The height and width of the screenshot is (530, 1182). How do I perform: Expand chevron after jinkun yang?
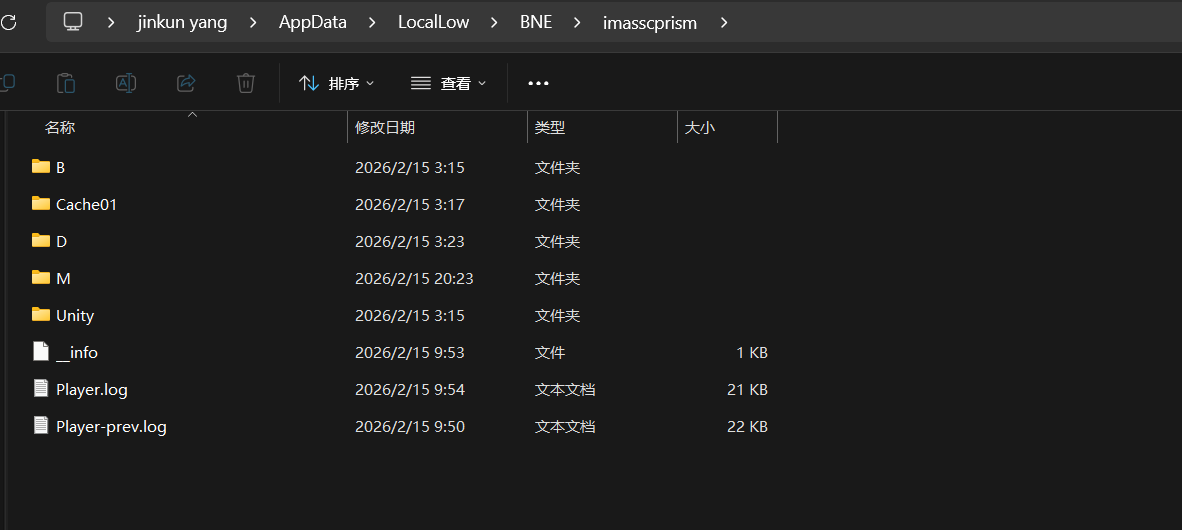tap(253, 23)
